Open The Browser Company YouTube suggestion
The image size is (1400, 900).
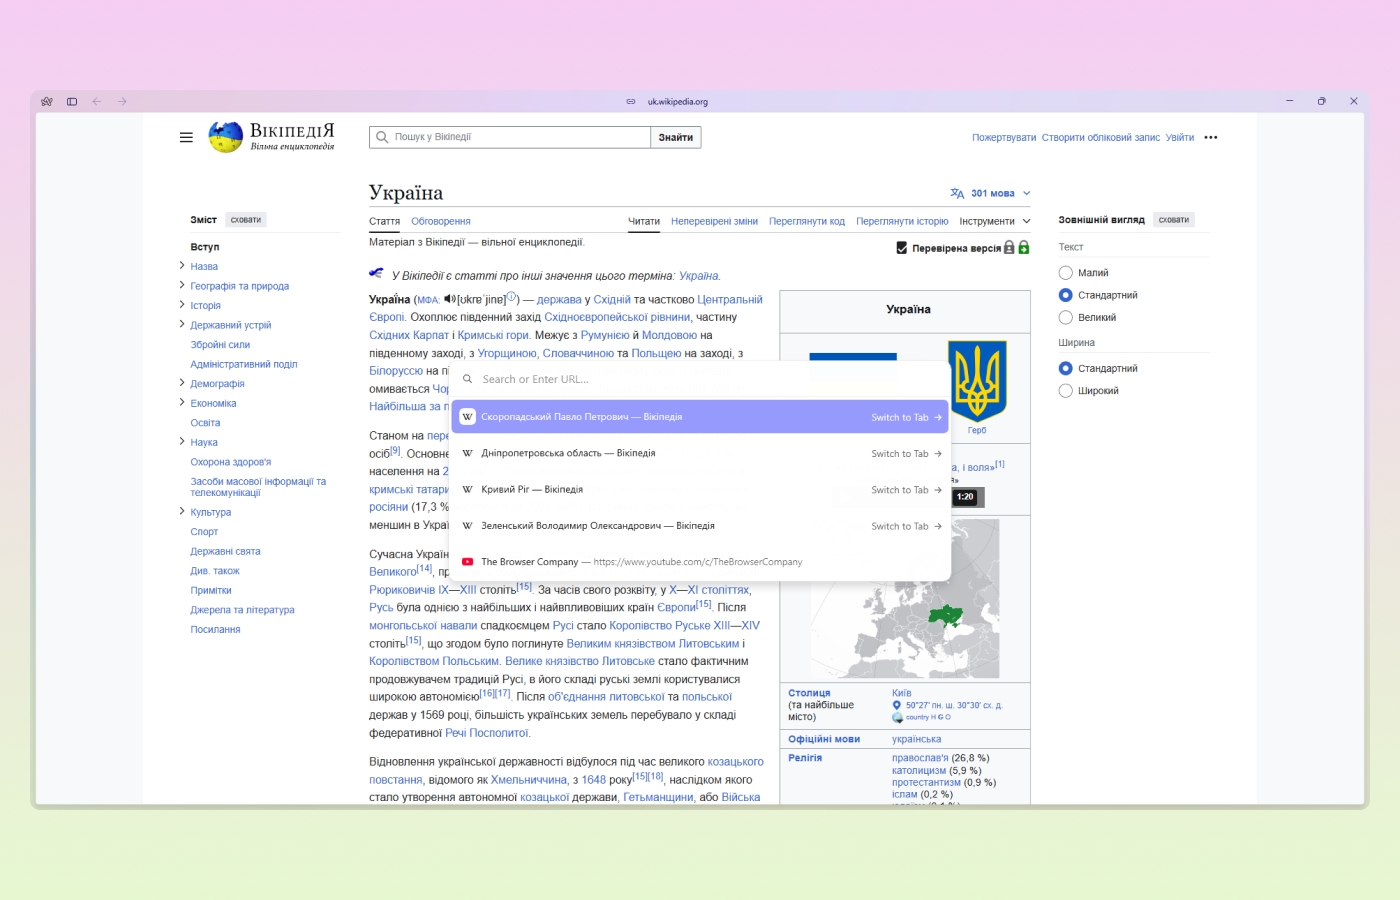tap(700, 562)
